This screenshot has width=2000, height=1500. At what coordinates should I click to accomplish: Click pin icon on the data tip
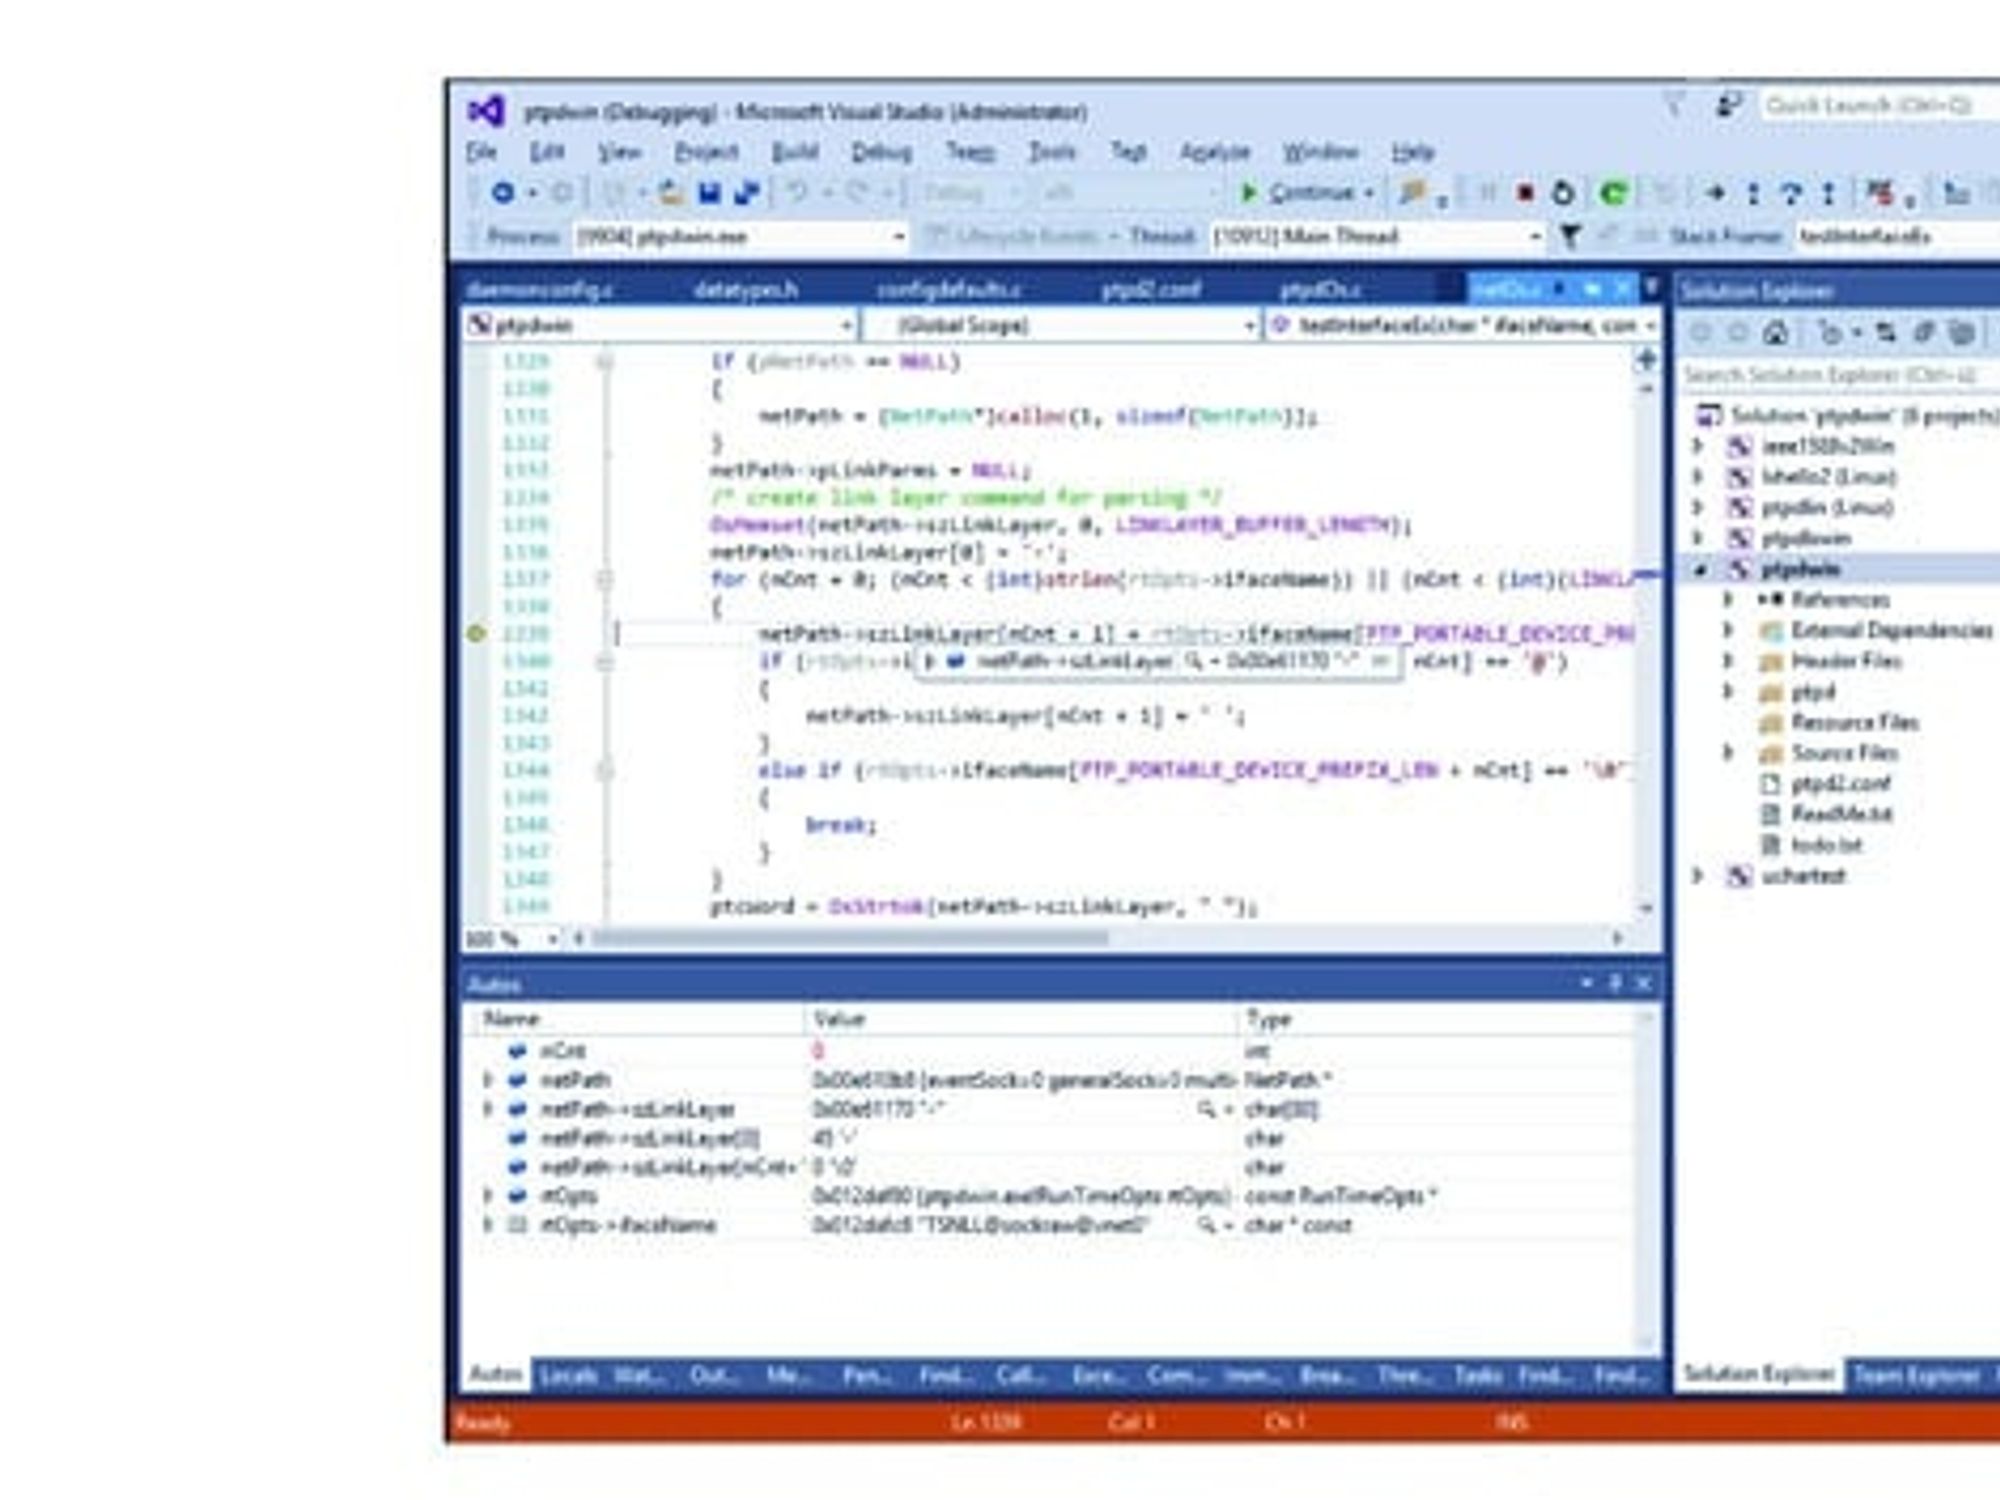click(x=1379, y=661)
